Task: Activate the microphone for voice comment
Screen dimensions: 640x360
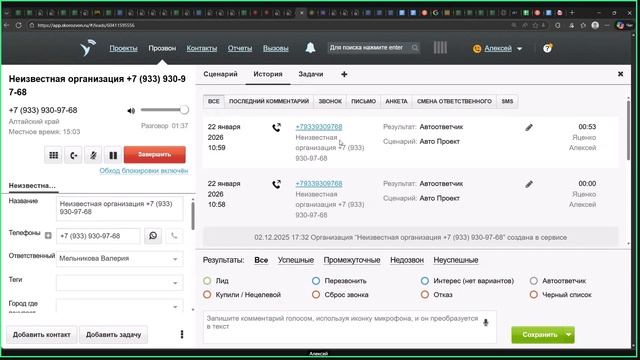Action: [x=486, y=322]
